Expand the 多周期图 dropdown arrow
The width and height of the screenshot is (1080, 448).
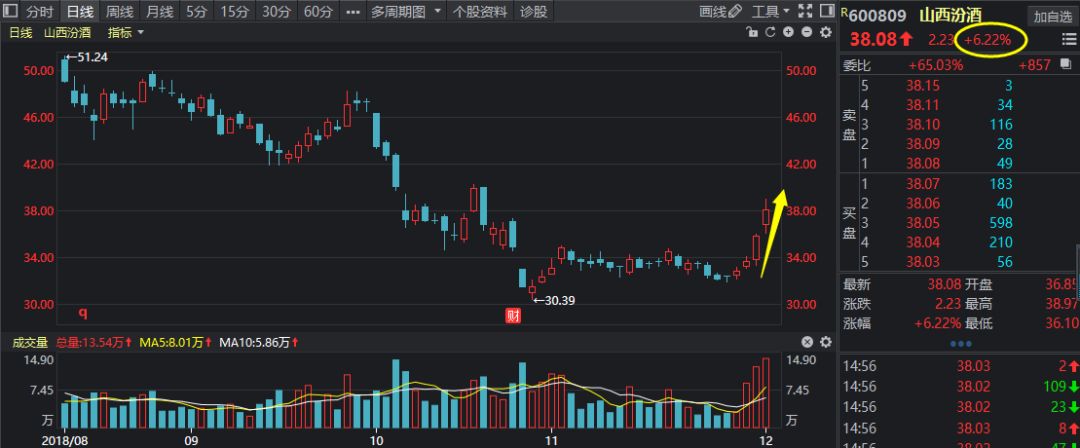click(437, 11)
